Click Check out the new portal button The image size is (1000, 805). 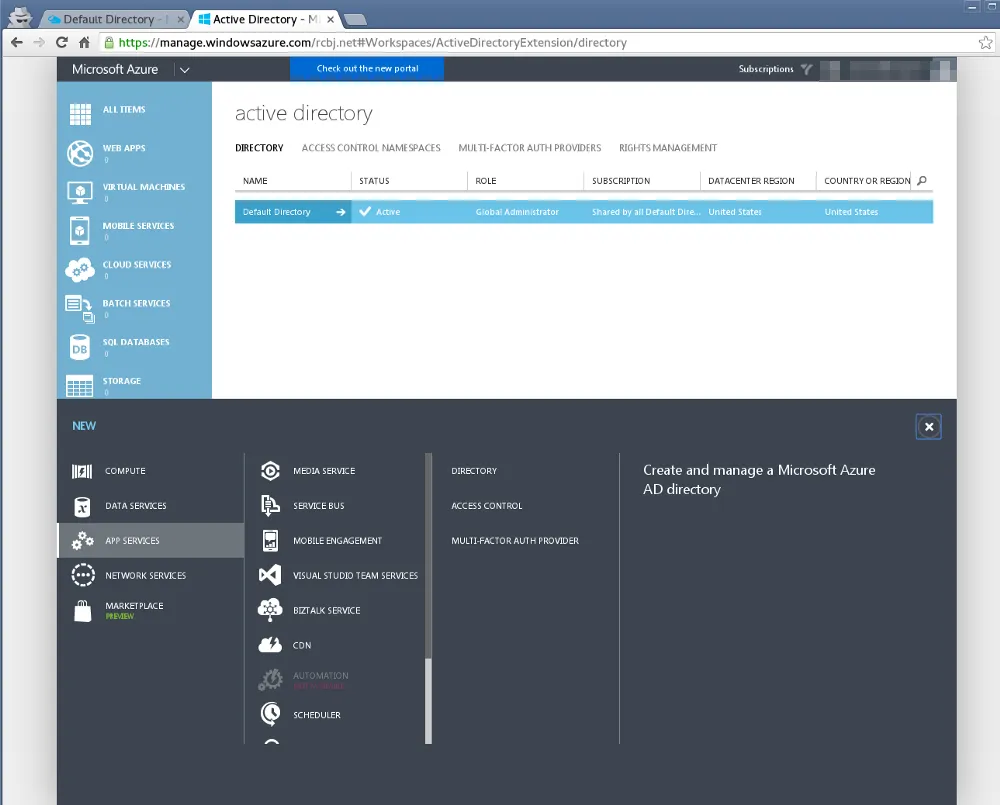tap(367, 68)
